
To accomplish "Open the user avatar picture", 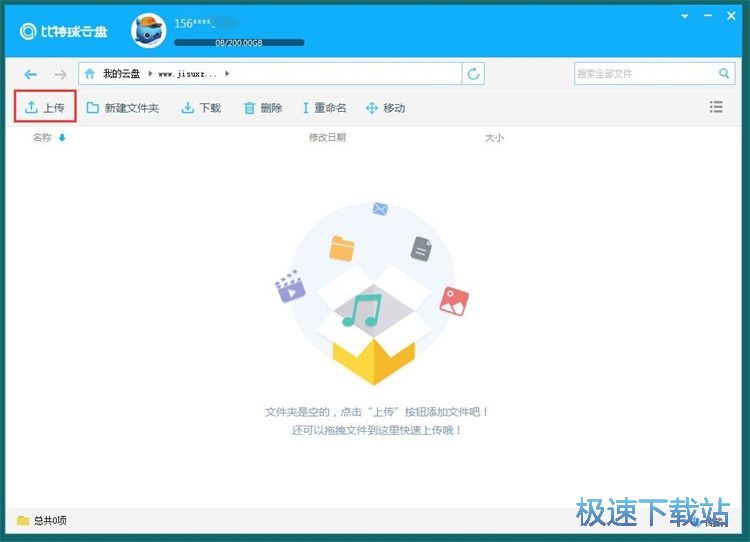I will click(149, 31).
